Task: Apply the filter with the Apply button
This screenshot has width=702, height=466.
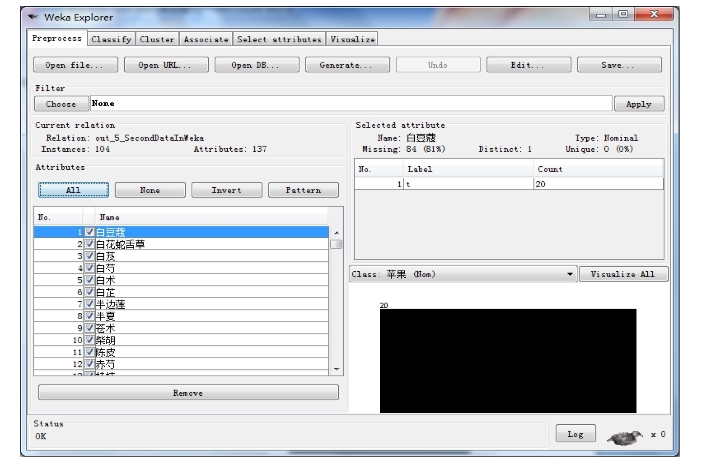Action: point(639,104)
